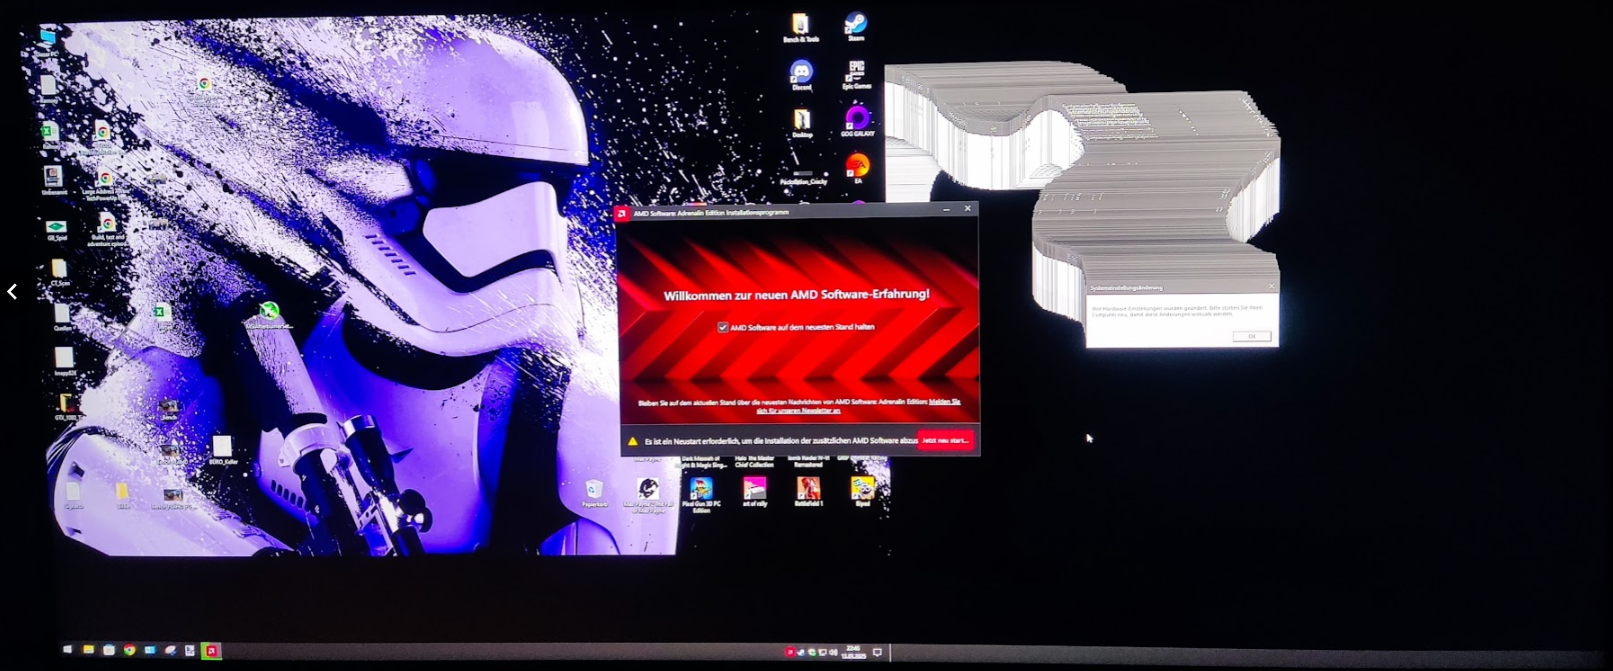Minimize the AMD Adrenalin installer window
Screen dimensions: 1613x671
[x=946, y=209]
